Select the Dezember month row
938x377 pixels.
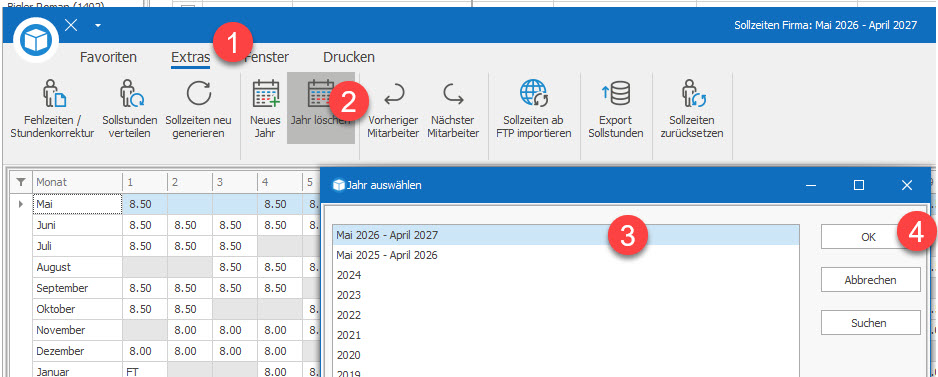click(x=77, y=351)
